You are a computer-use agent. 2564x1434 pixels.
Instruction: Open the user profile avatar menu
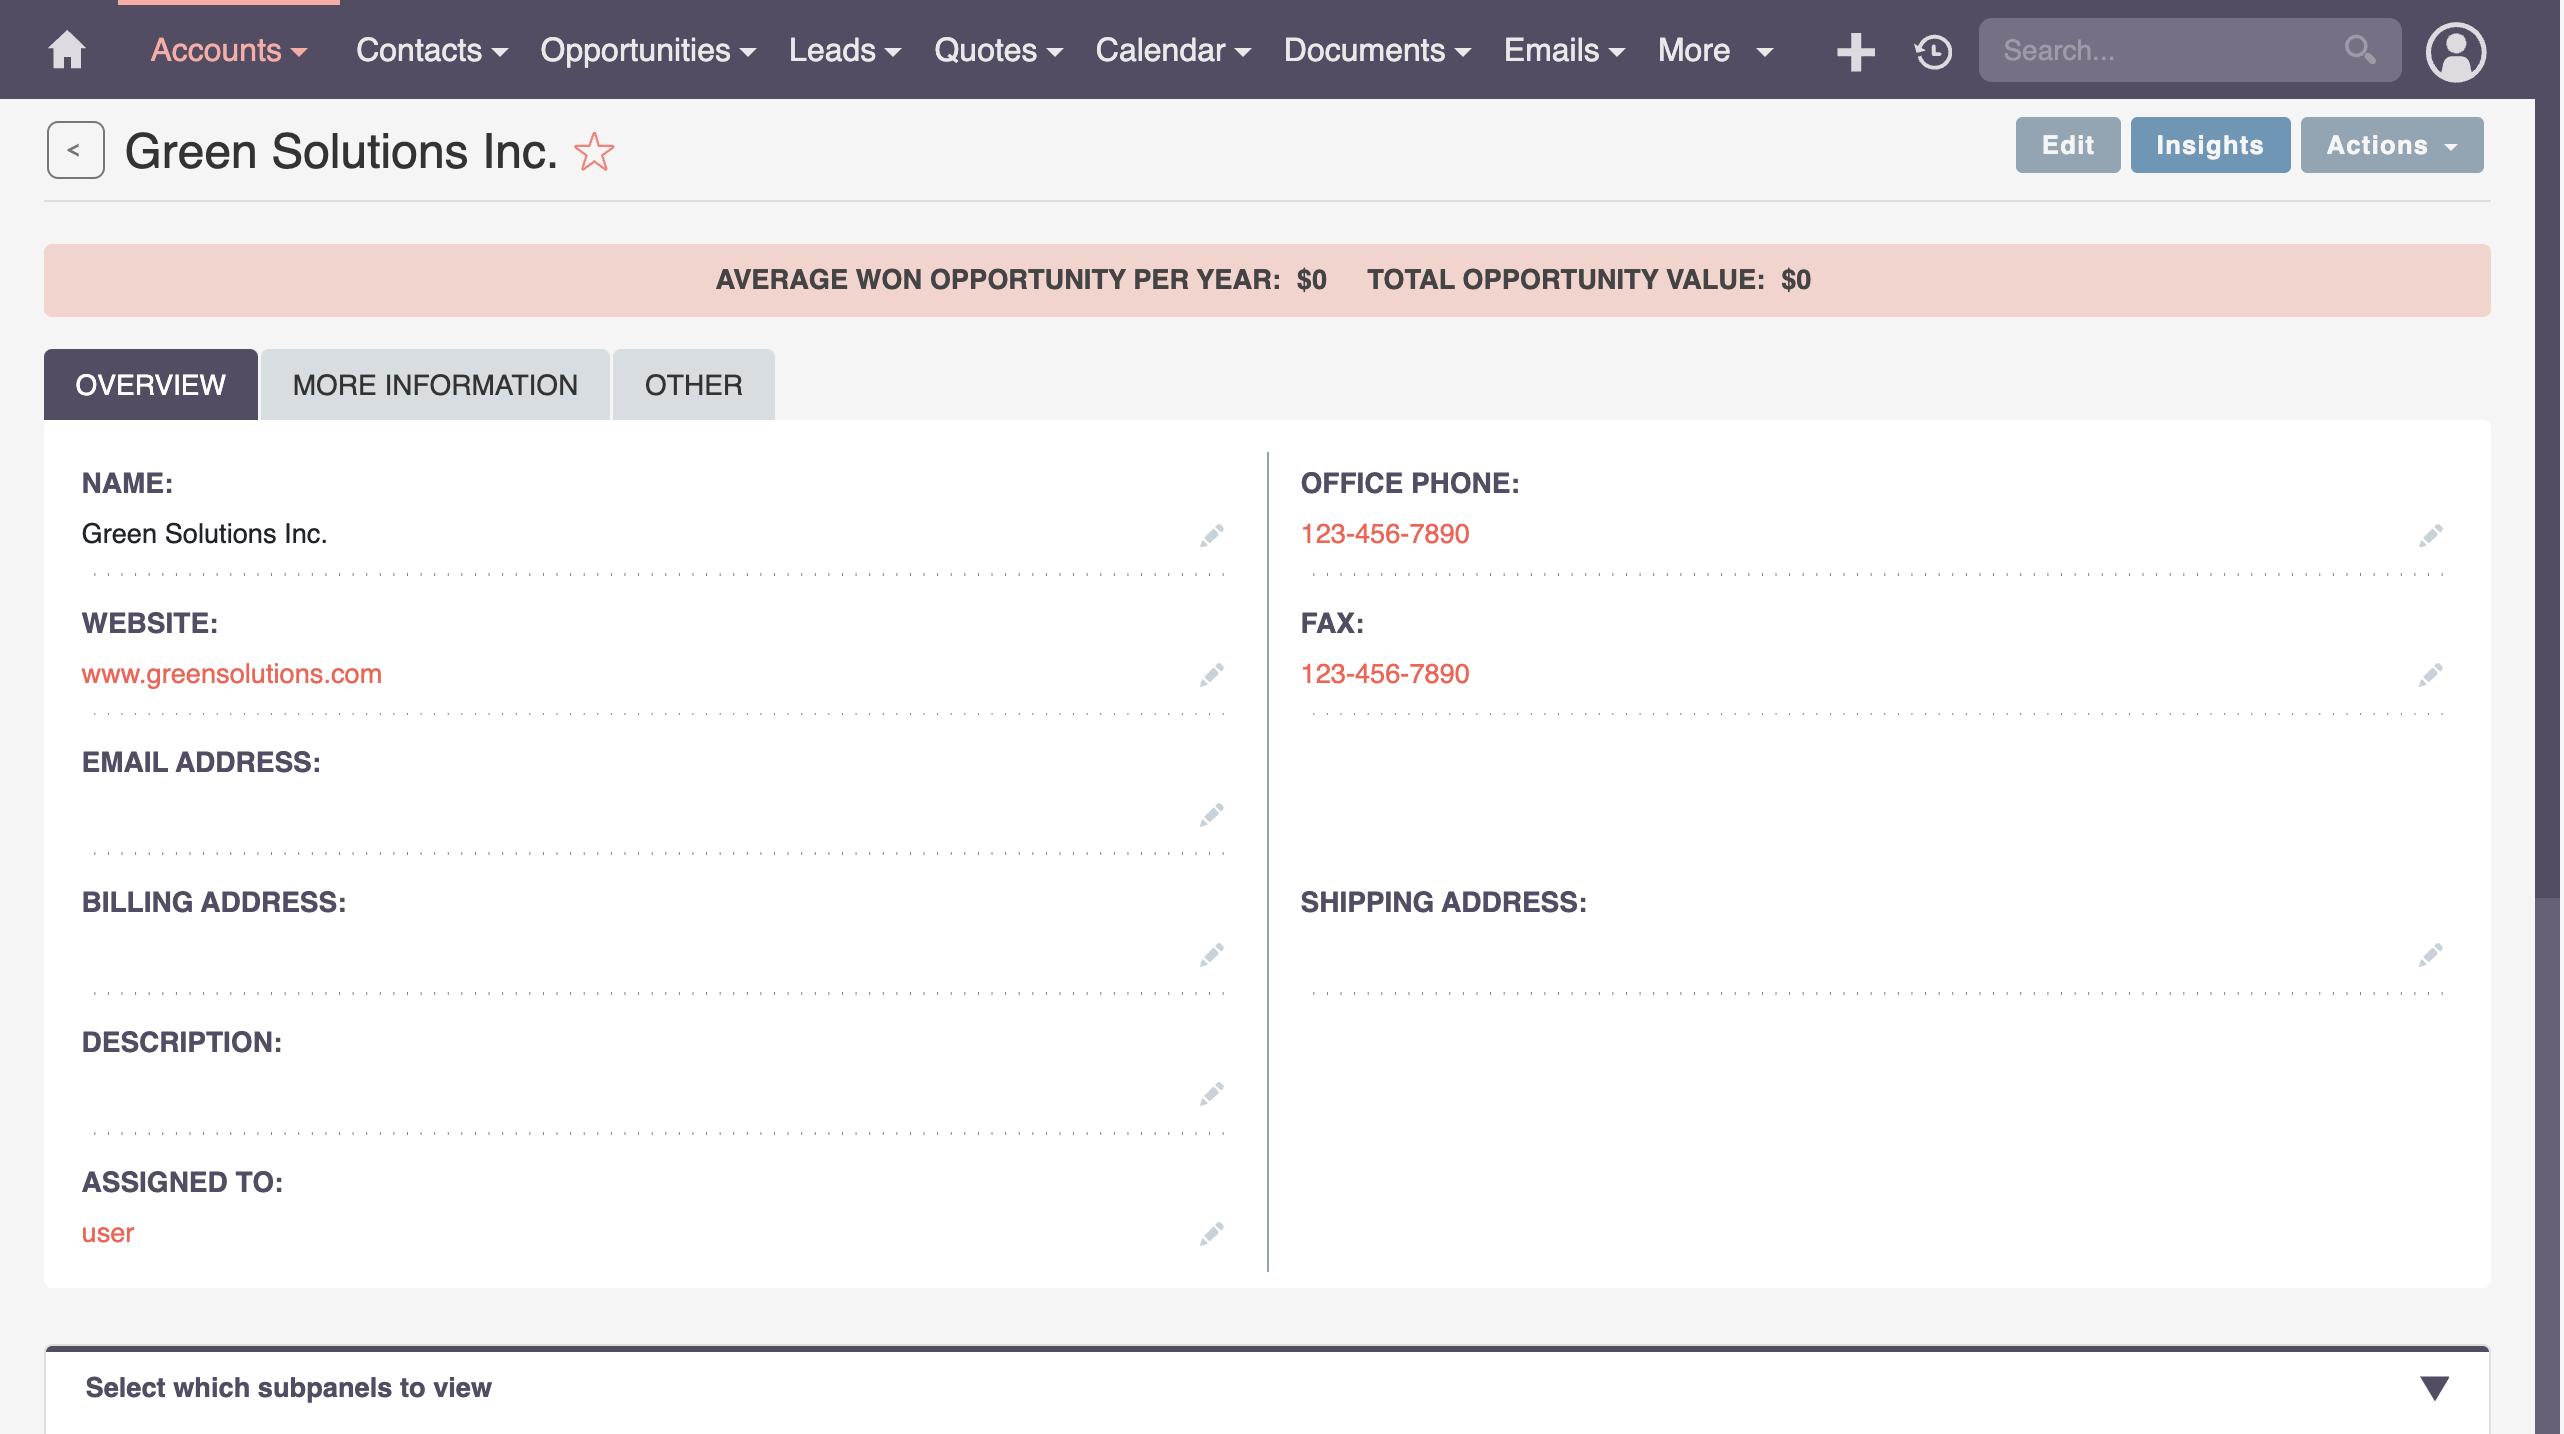pyautogui.click(x=2455, y=52)
